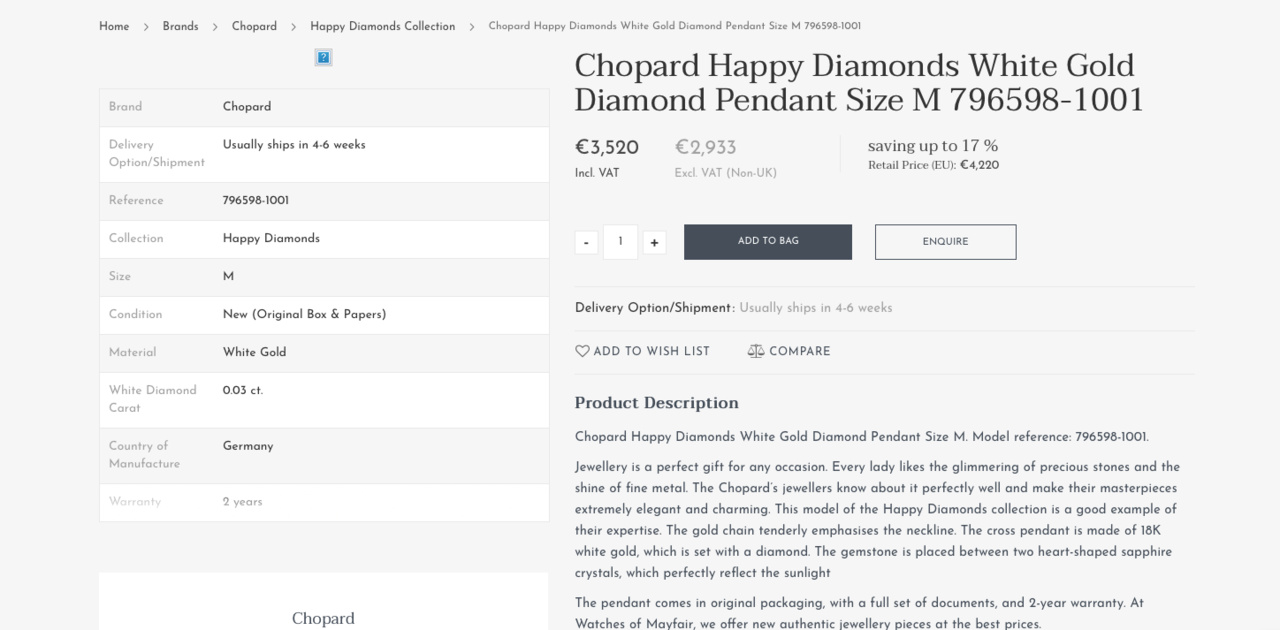
Task: Click the compare scales icon
Action: (756, 351)
